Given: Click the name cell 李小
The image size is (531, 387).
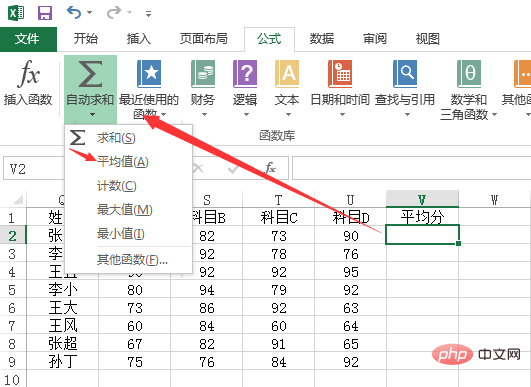Looking at the screenshot, I should [x=63, y=290].
